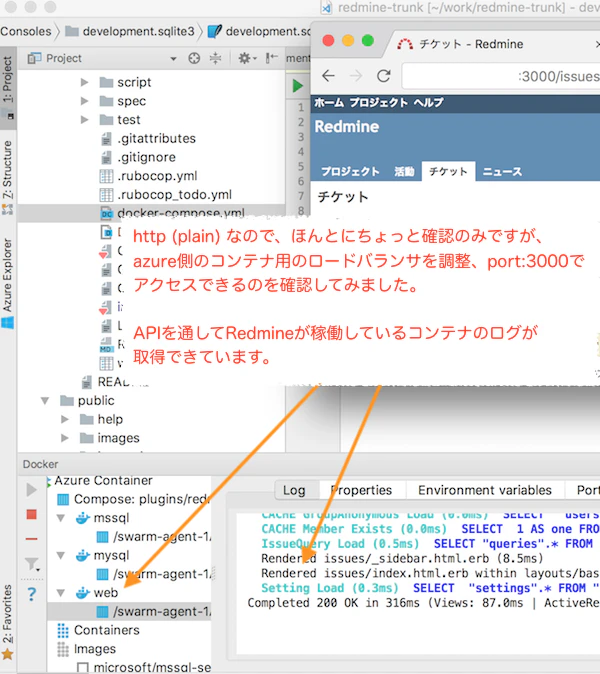Select the Compose: plugins/red... node

pos(133,499)
